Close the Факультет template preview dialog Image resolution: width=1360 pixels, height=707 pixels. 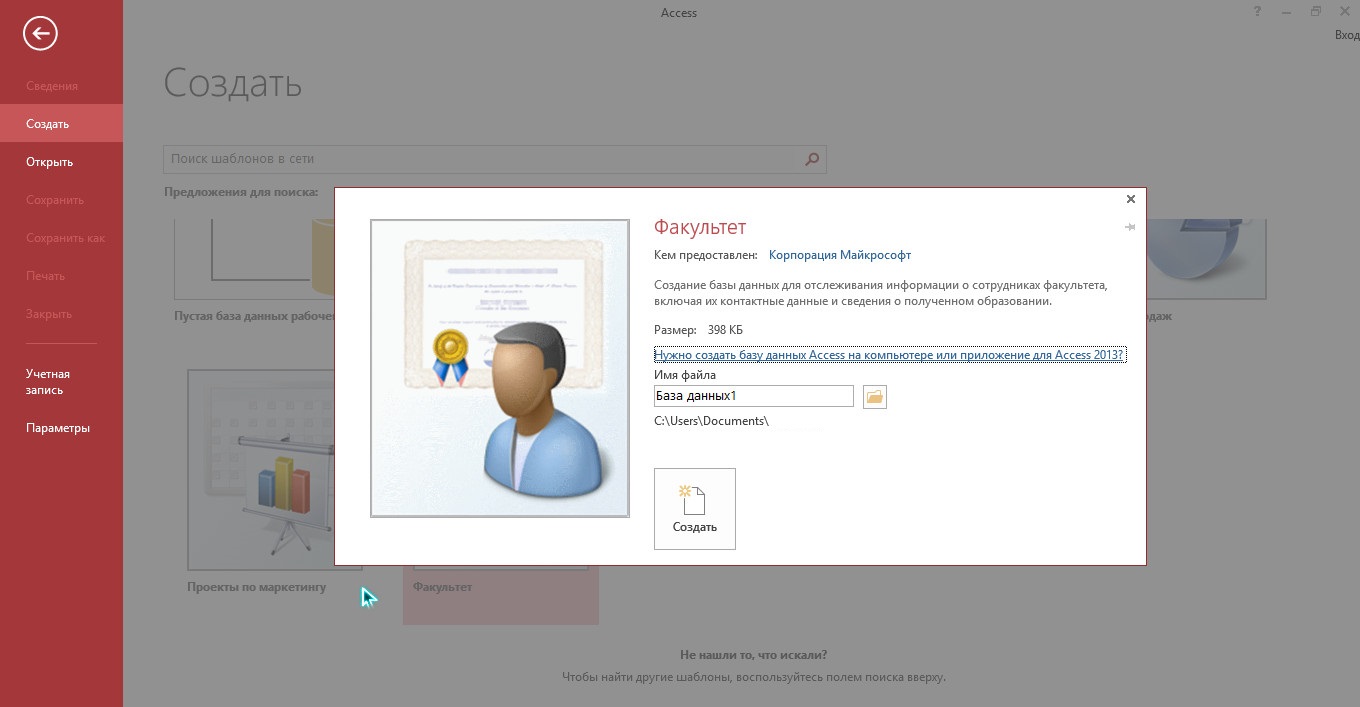pyautogui.click(x=1131, y=199)
